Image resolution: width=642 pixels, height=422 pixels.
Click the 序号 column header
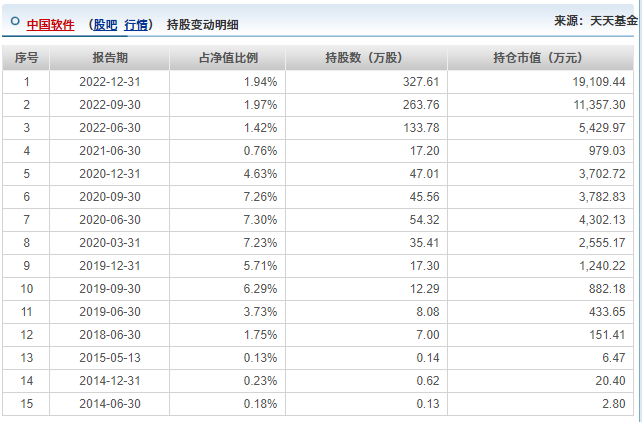[x=26, y=57]
